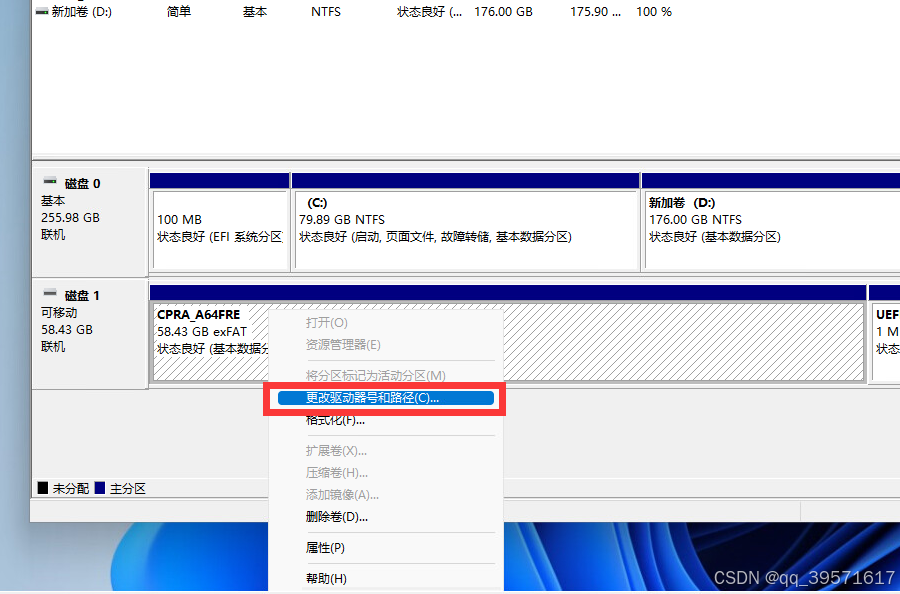Viewport: 900px width, 594px height.
Task: Click the 基本 type cell in volume list
Action: [255, 11]
